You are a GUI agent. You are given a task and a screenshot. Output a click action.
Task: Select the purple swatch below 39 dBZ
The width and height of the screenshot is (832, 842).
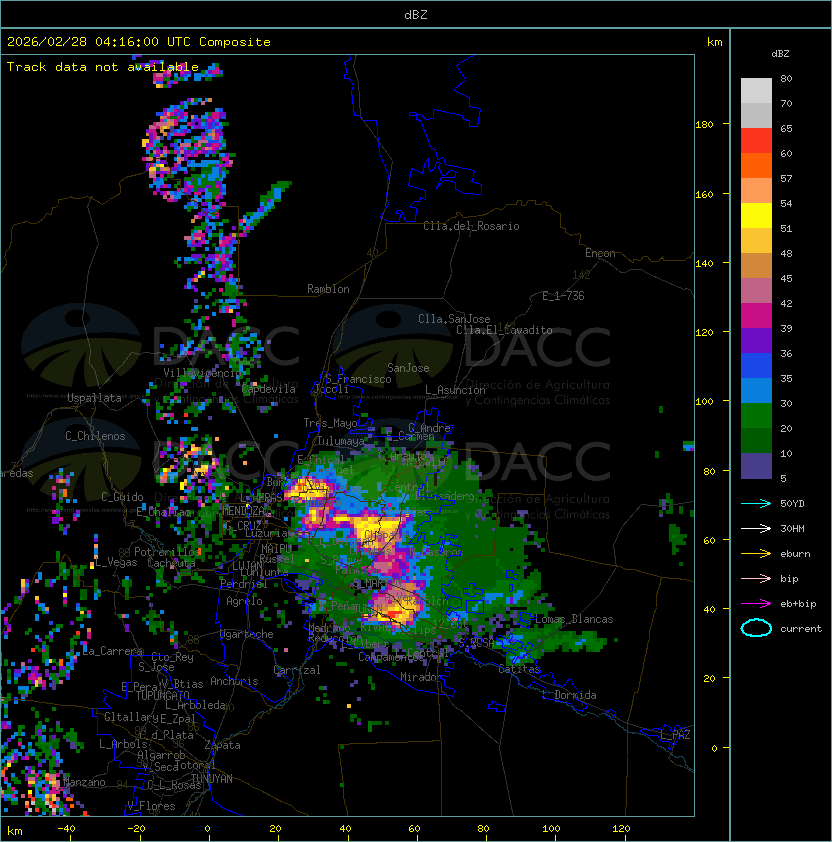coord(756,340)
